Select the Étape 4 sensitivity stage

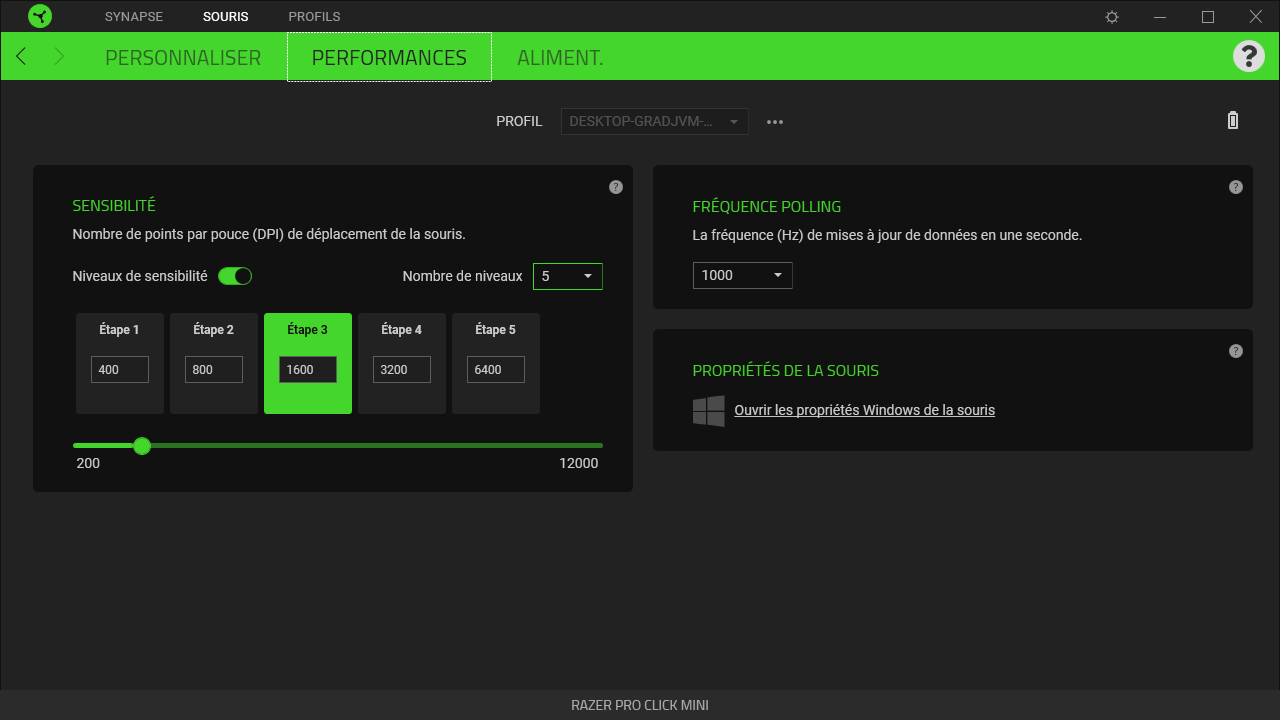click(402, 364)
